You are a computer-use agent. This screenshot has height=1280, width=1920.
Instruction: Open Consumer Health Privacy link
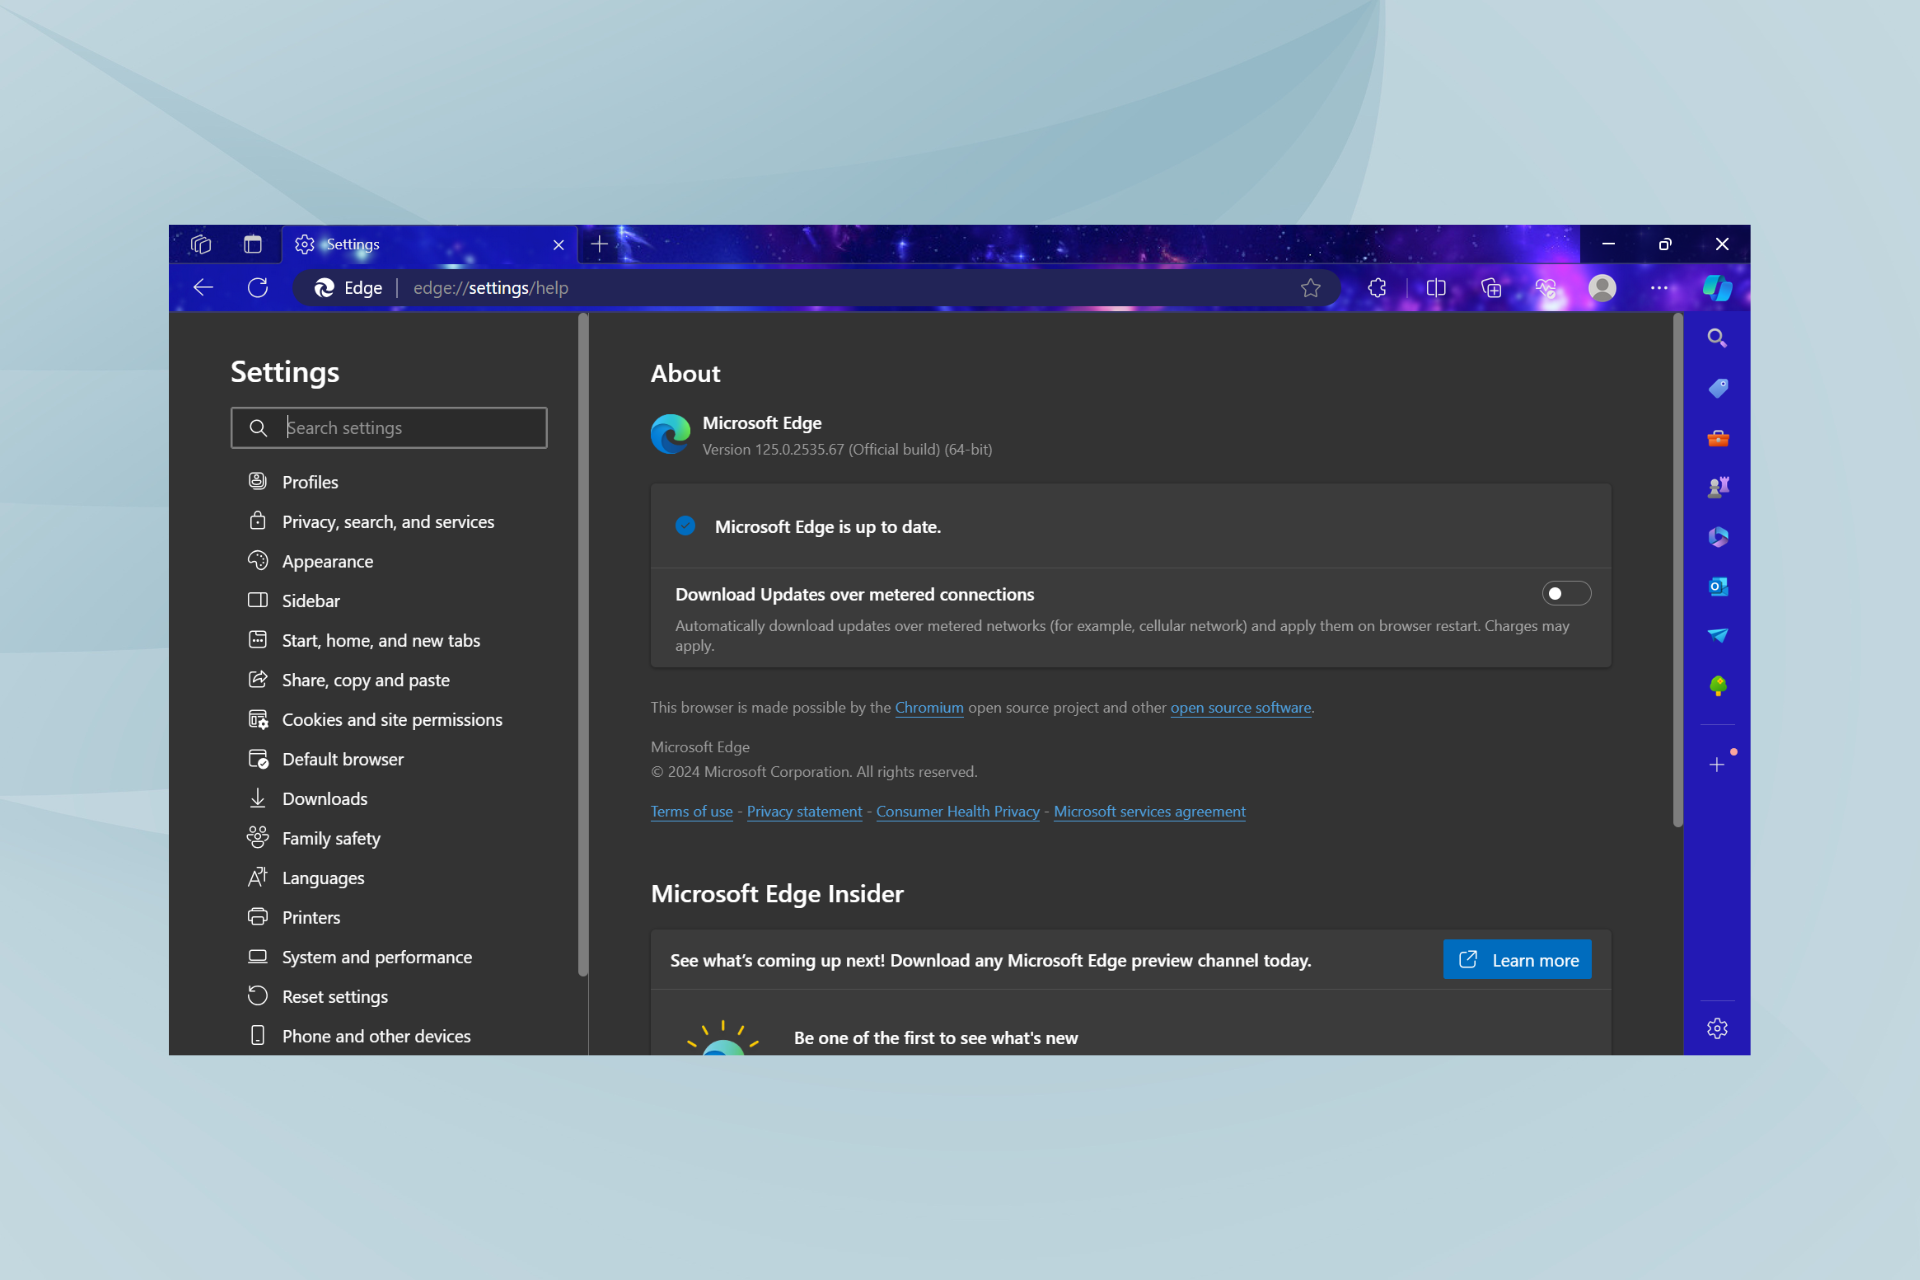[x=958, y=812]
